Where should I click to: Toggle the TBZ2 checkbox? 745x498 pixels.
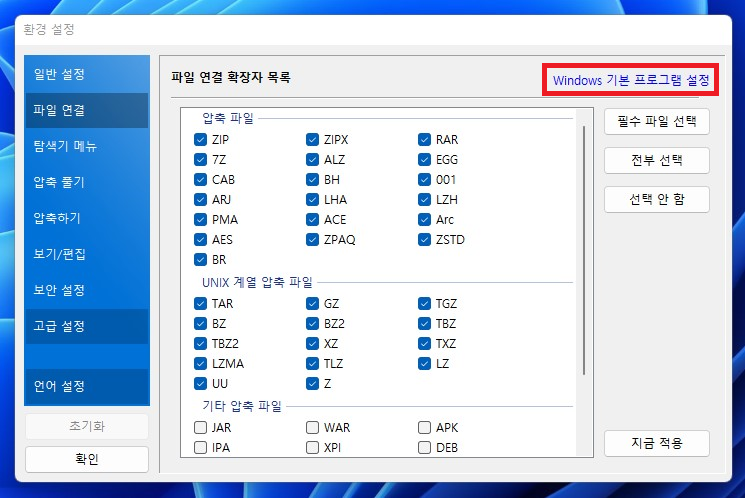click(201, 344)
